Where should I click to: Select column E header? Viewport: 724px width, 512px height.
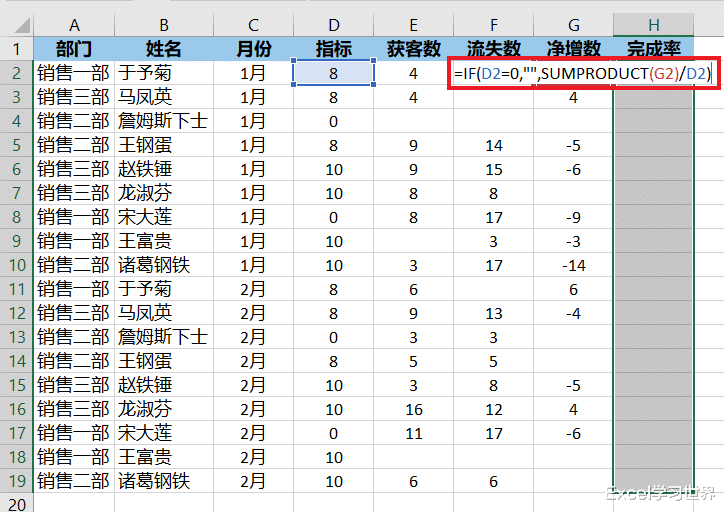click(x=413, y=25)
